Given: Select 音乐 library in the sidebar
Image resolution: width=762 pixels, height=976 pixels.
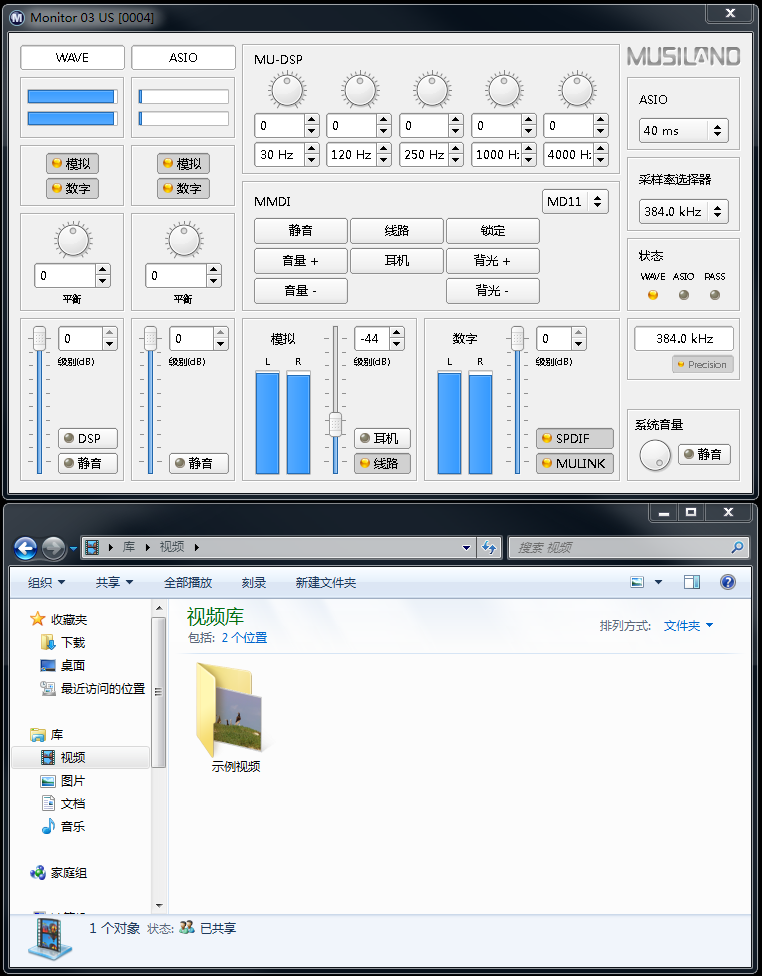Looking at the screenshot, I should coord(72,827).
